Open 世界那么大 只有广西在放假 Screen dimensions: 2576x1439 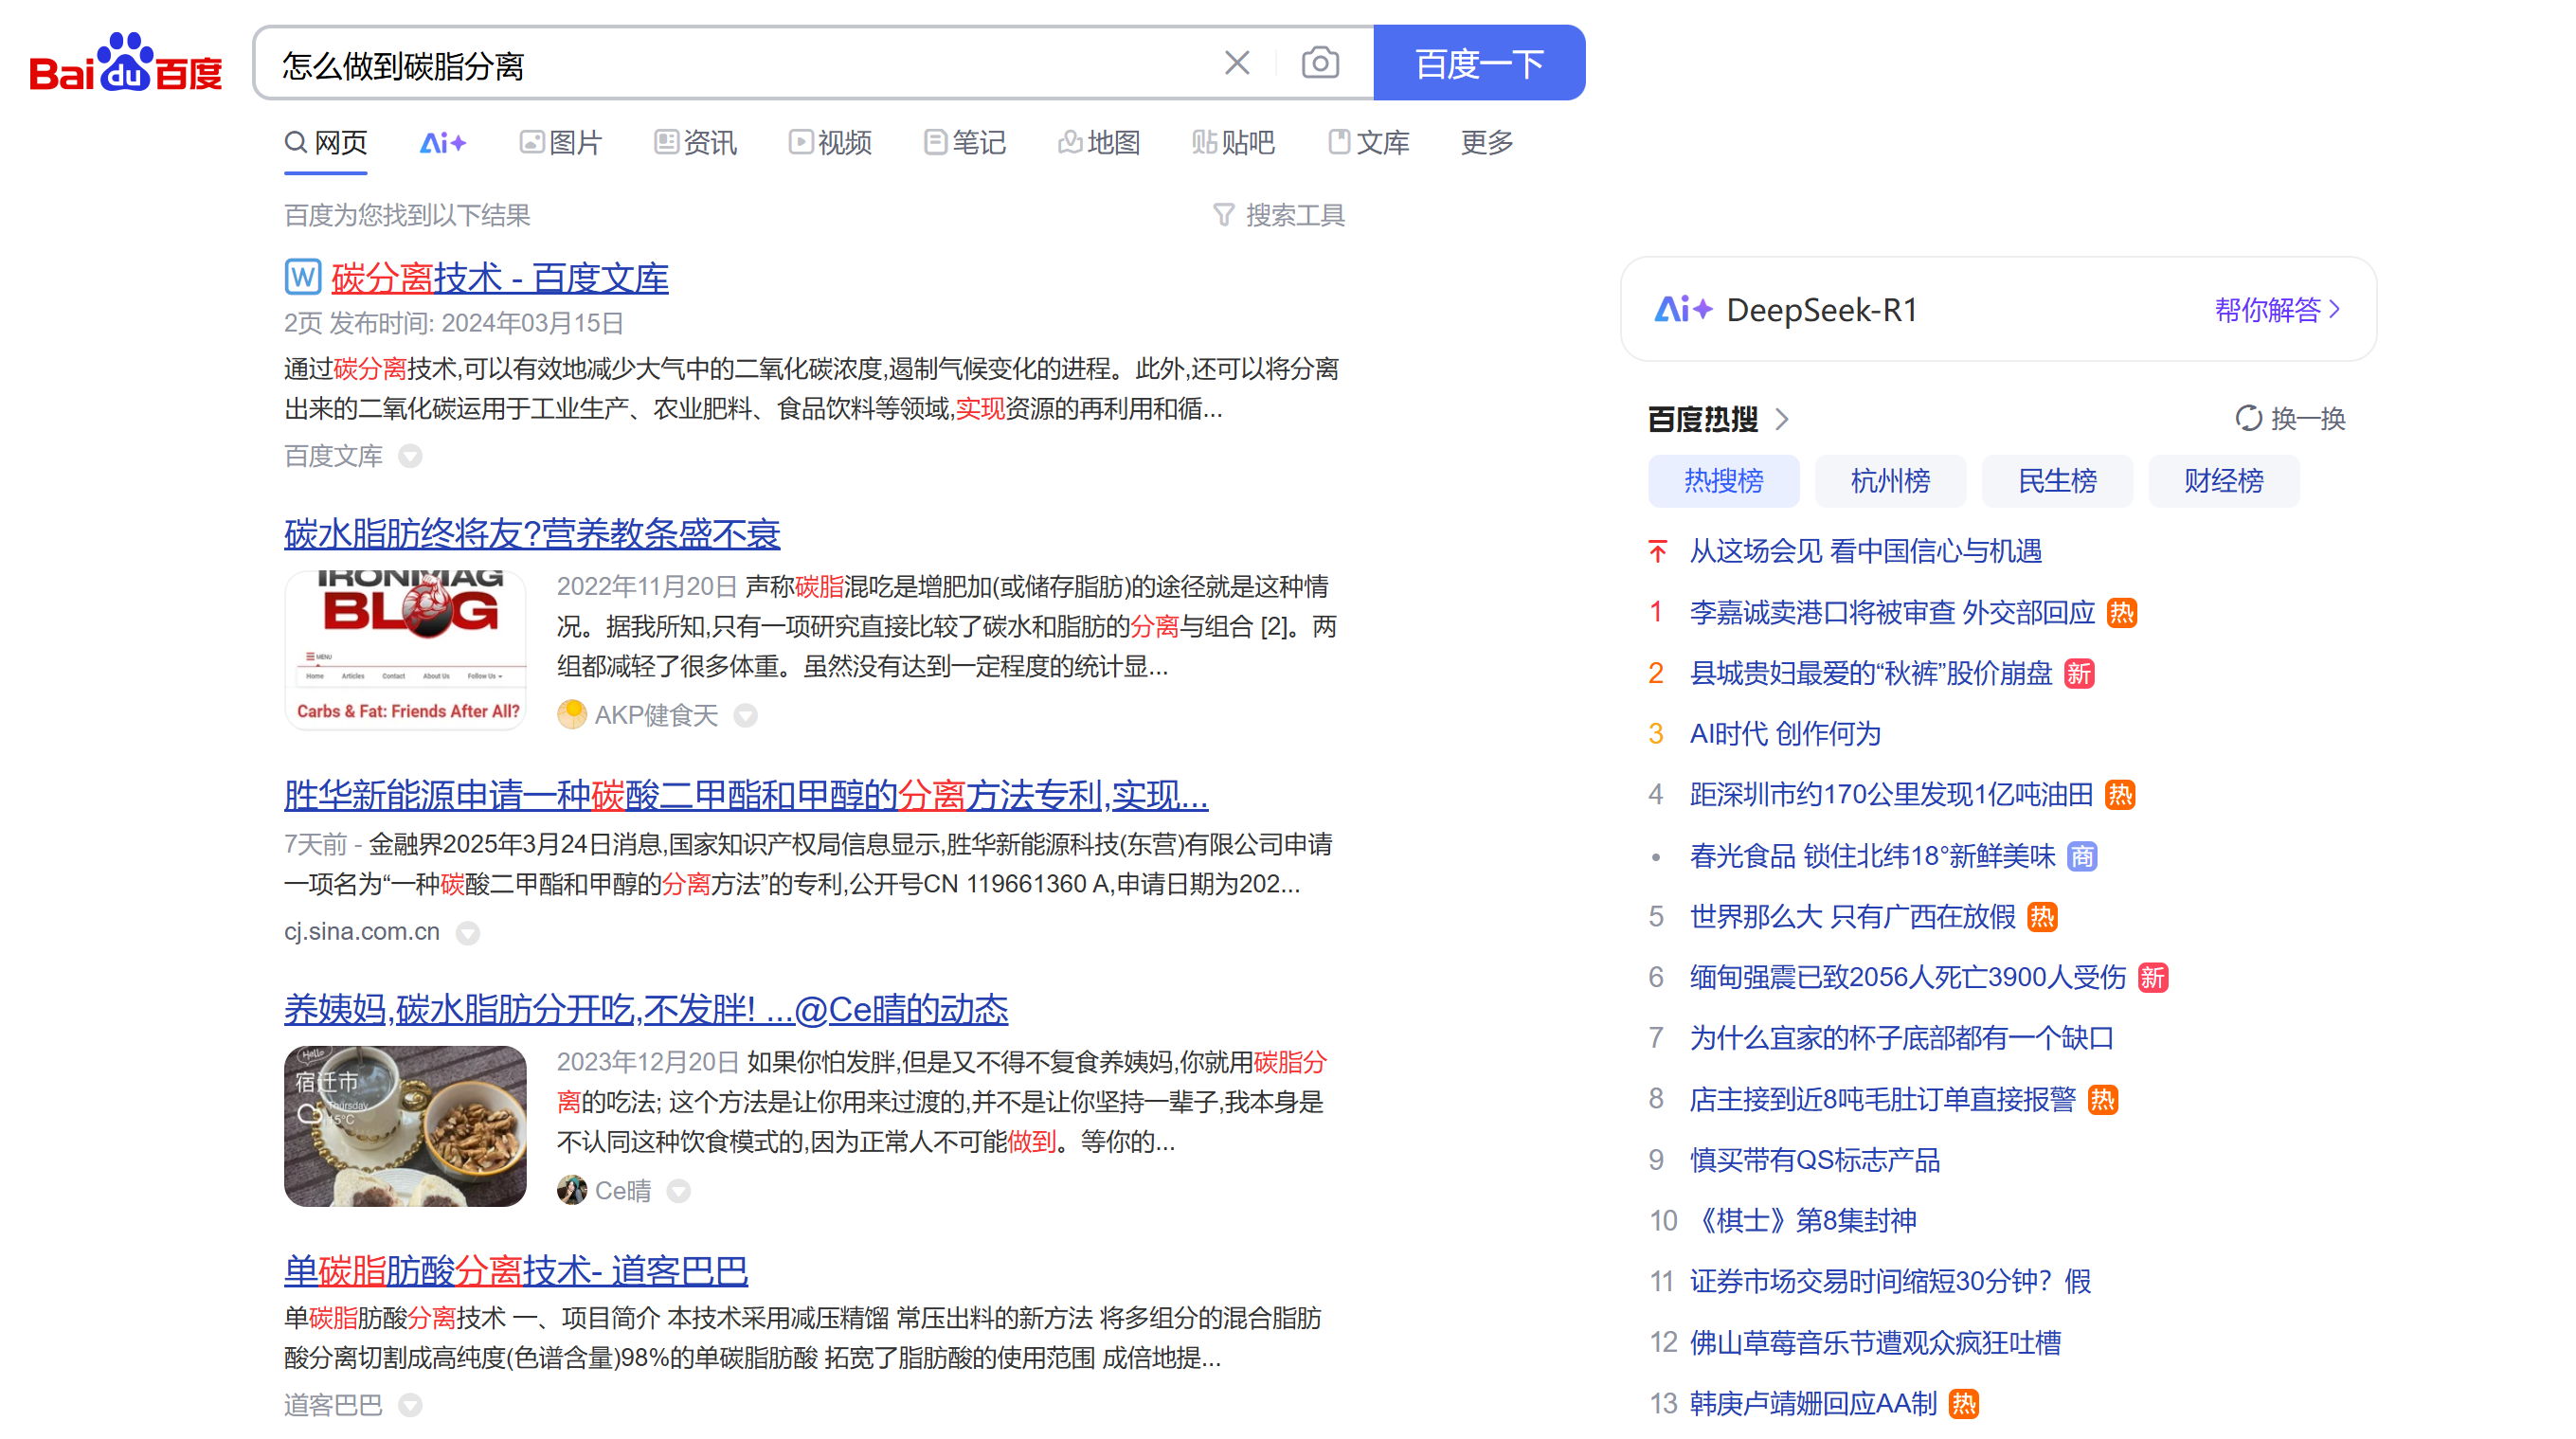tap(1852, 917)
